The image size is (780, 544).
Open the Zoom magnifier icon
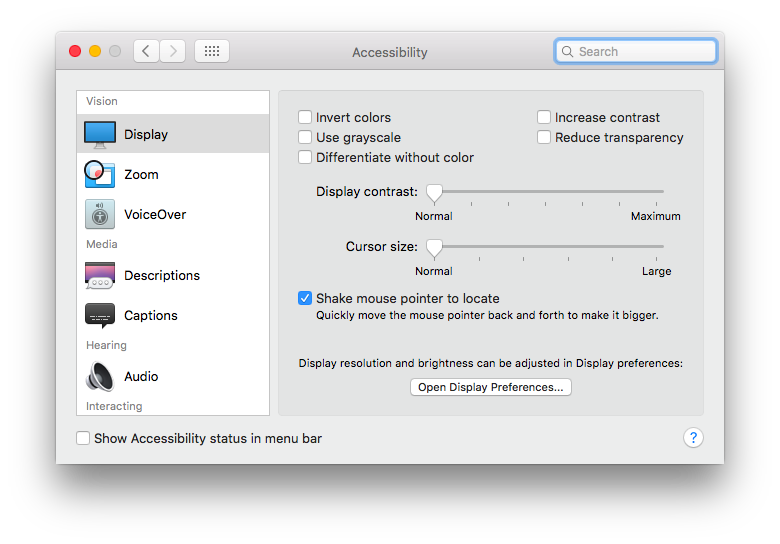click(x=100, y=174)
